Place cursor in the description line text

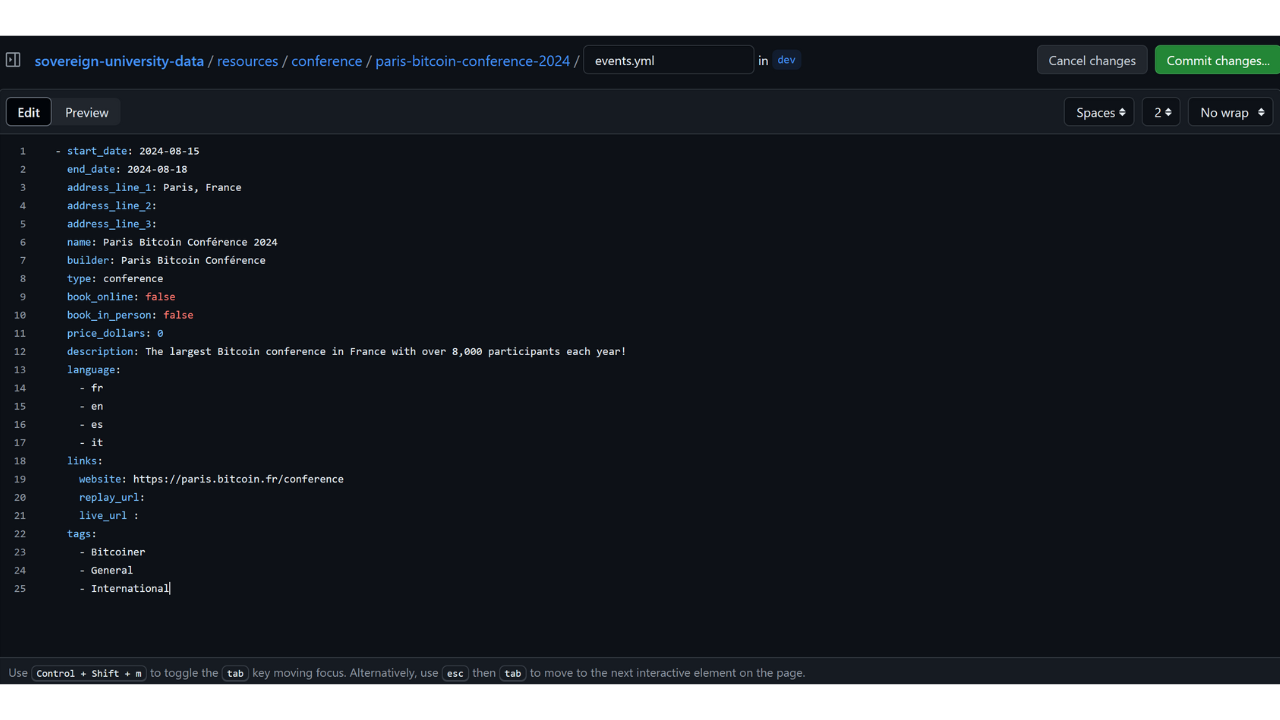(x=385, y=352)
